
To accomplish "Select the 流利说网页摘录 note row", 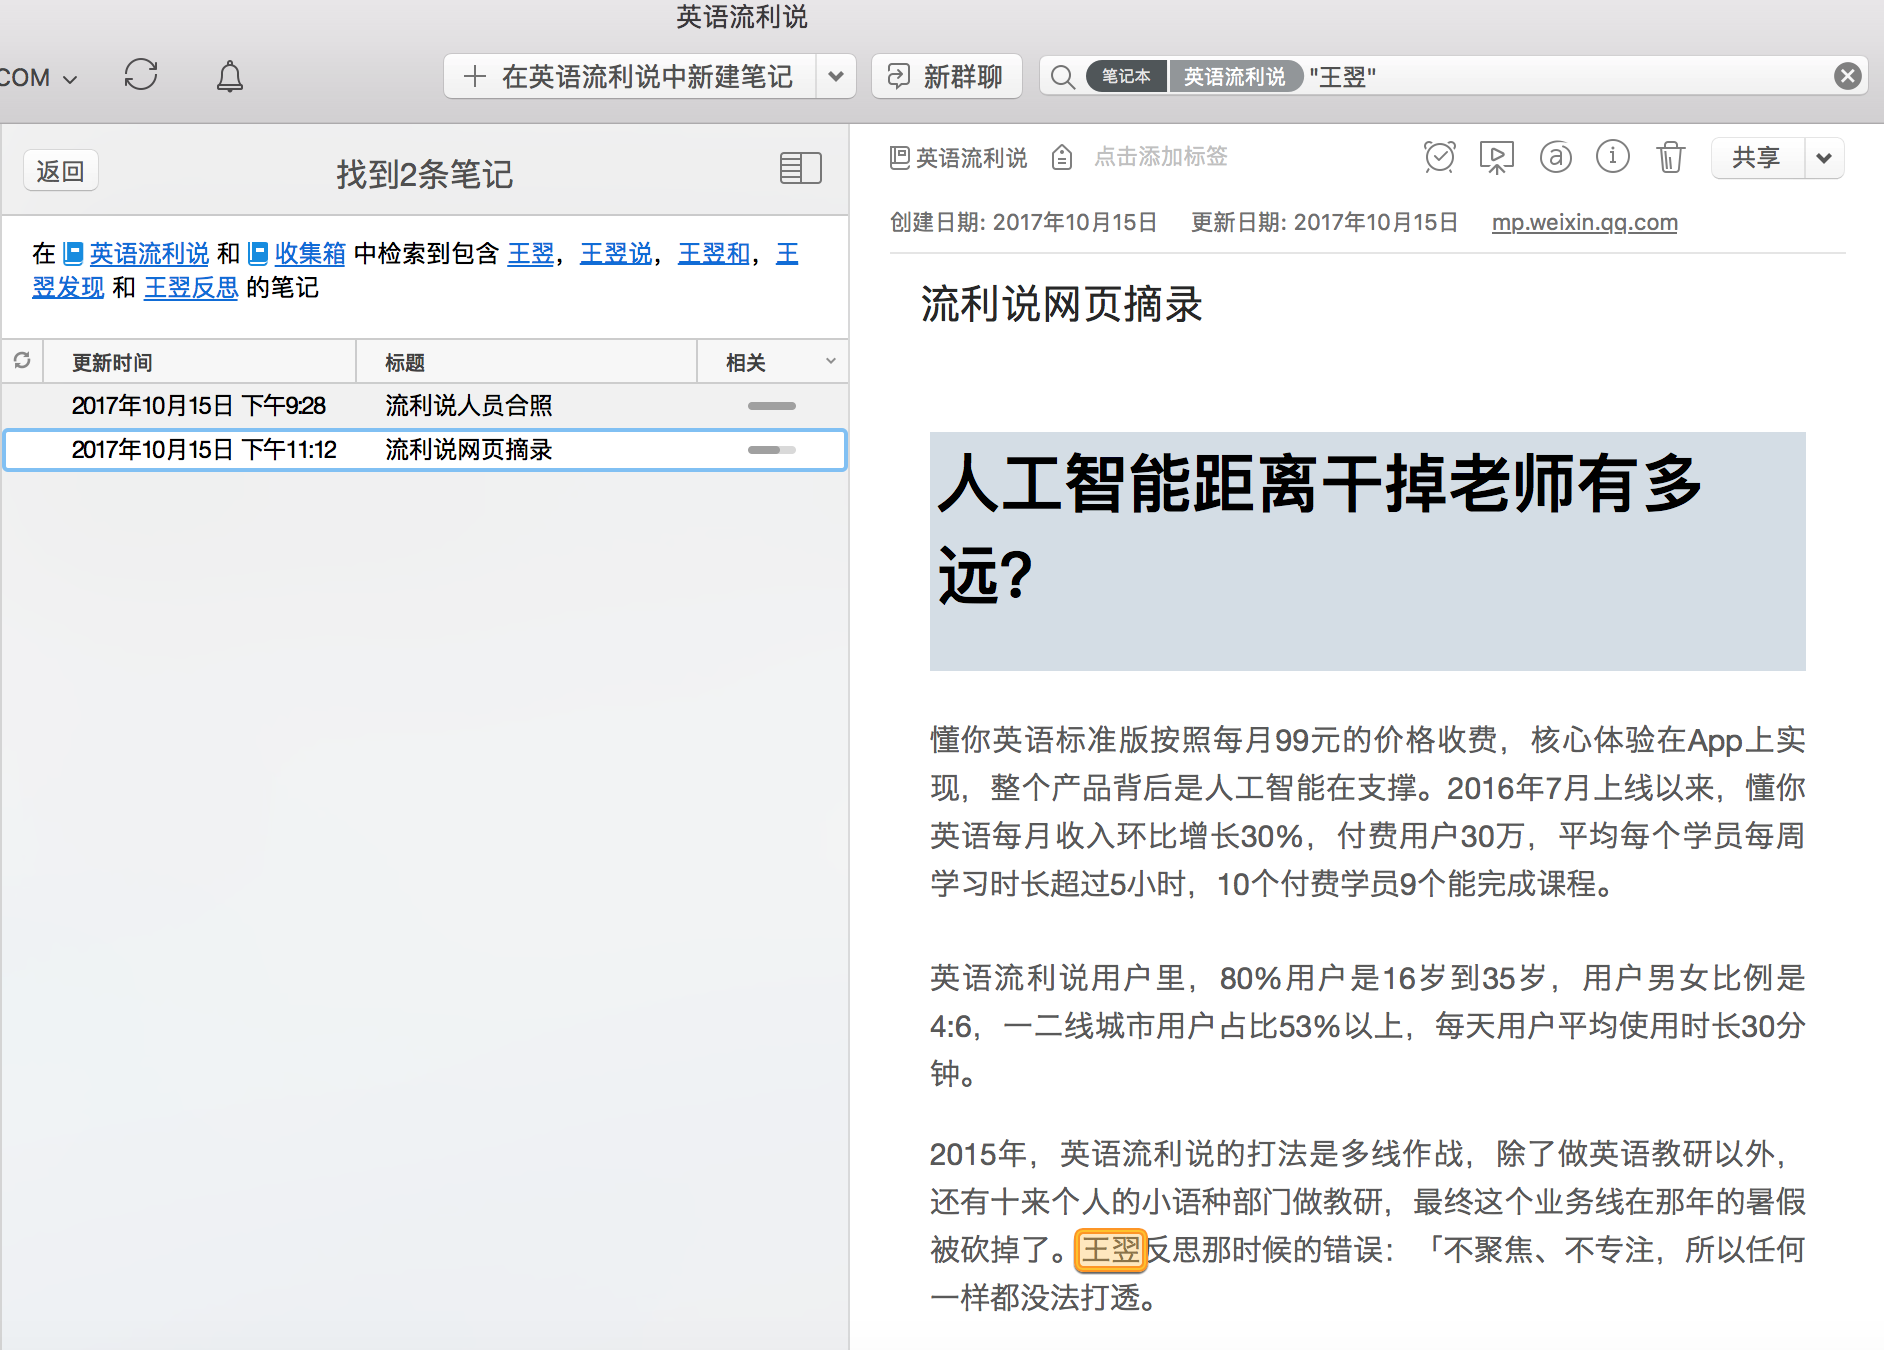I will (425, 450).
